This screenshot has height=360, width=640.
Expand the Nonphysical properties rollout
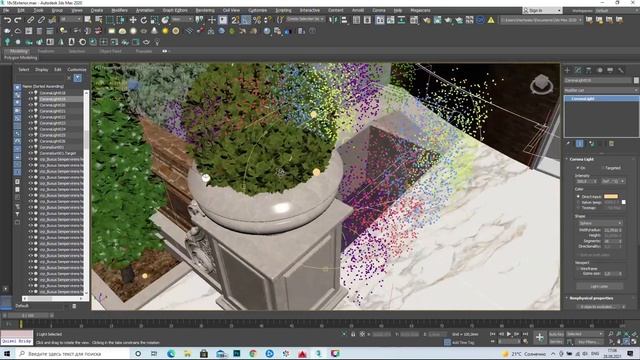tap(591, 298)
